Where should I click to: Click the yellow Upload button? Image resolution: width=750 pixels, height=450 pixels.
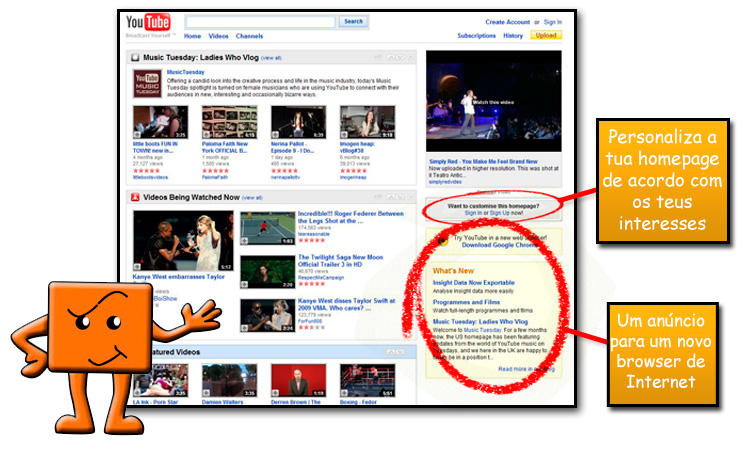click(x=546, y=35)
